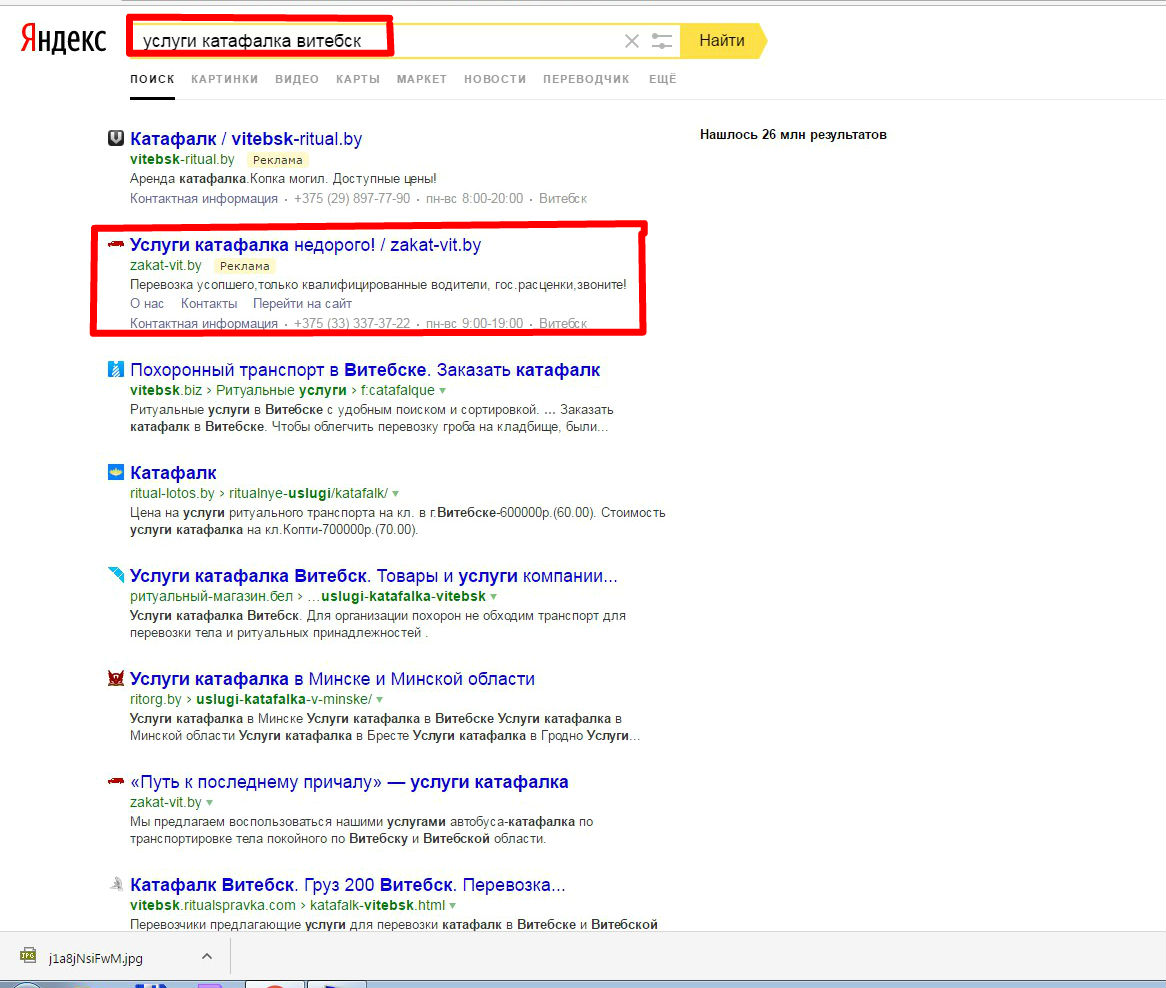This screenshot has height=988, width=1166.
Task: Open the download item menu chevron for j1a8jNsiFwM.jpg
Action: point(207,957)
